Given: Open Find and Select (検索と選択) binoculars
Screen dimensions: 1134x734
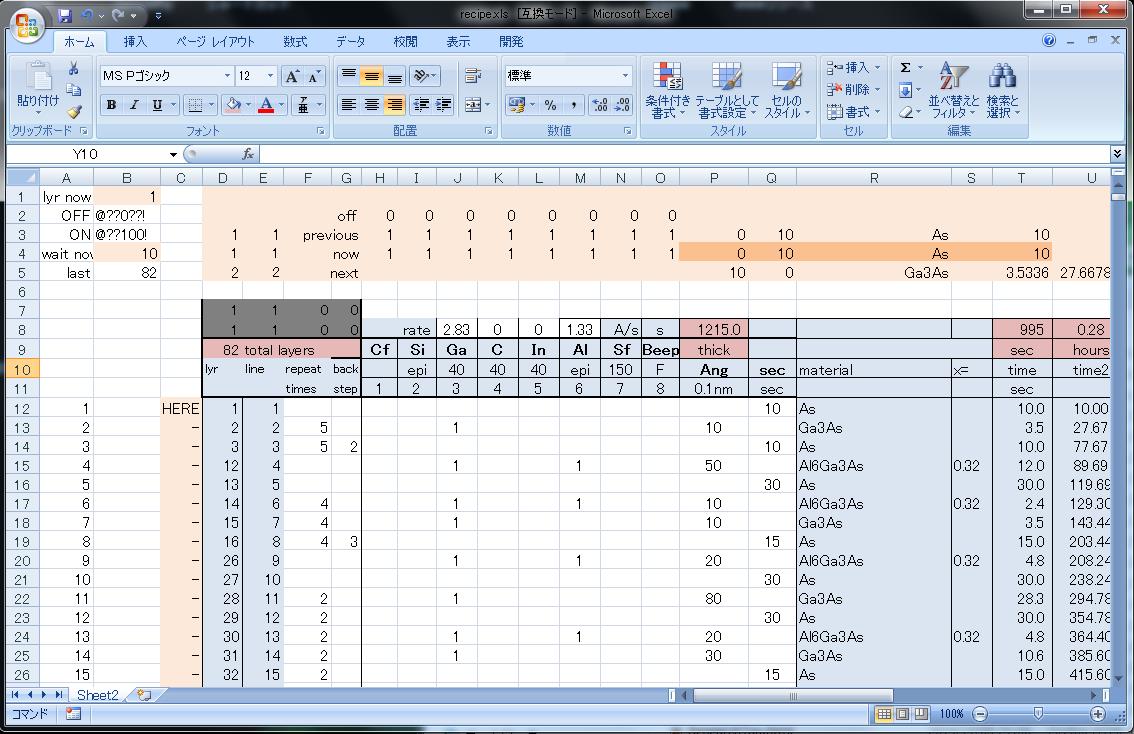Looking at the screenshot, I should pos(1002,90).
